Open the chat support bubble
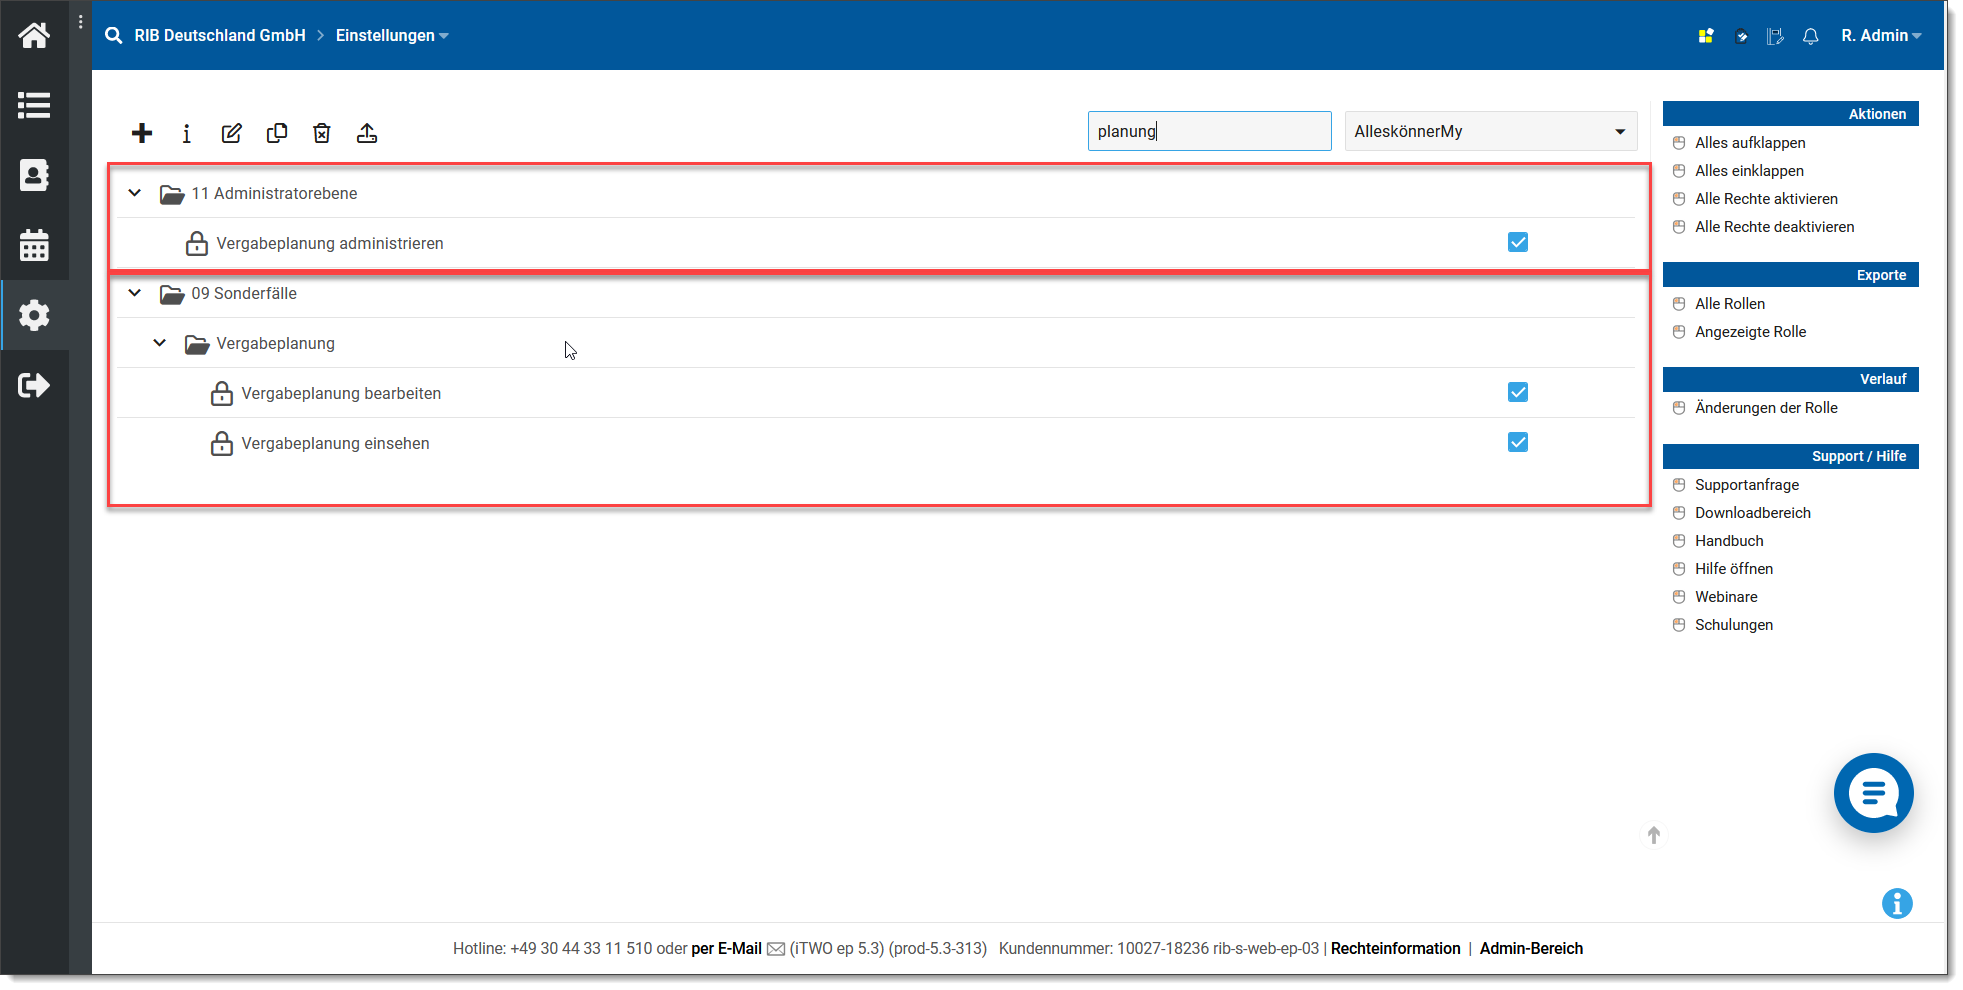Image resolution: width=1963 pixels, height=990 pixels. 1873,793
